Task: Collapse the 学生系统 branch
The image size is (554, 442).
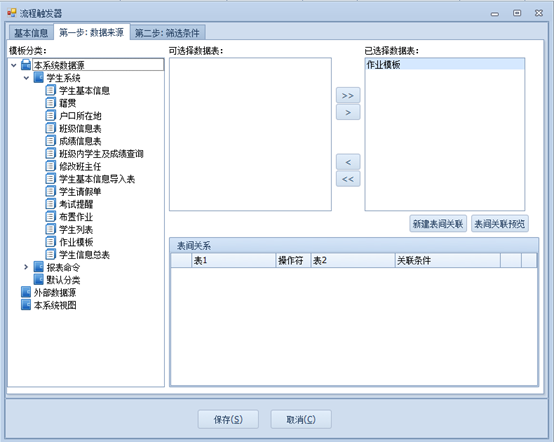Action: tap(26, 78)
